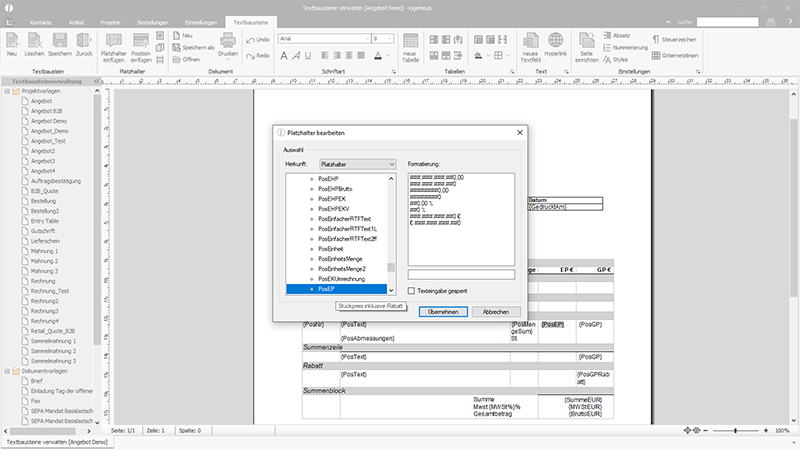Open Styles settings
This screenshot has height=450, width=800.
tap(615, 59)
